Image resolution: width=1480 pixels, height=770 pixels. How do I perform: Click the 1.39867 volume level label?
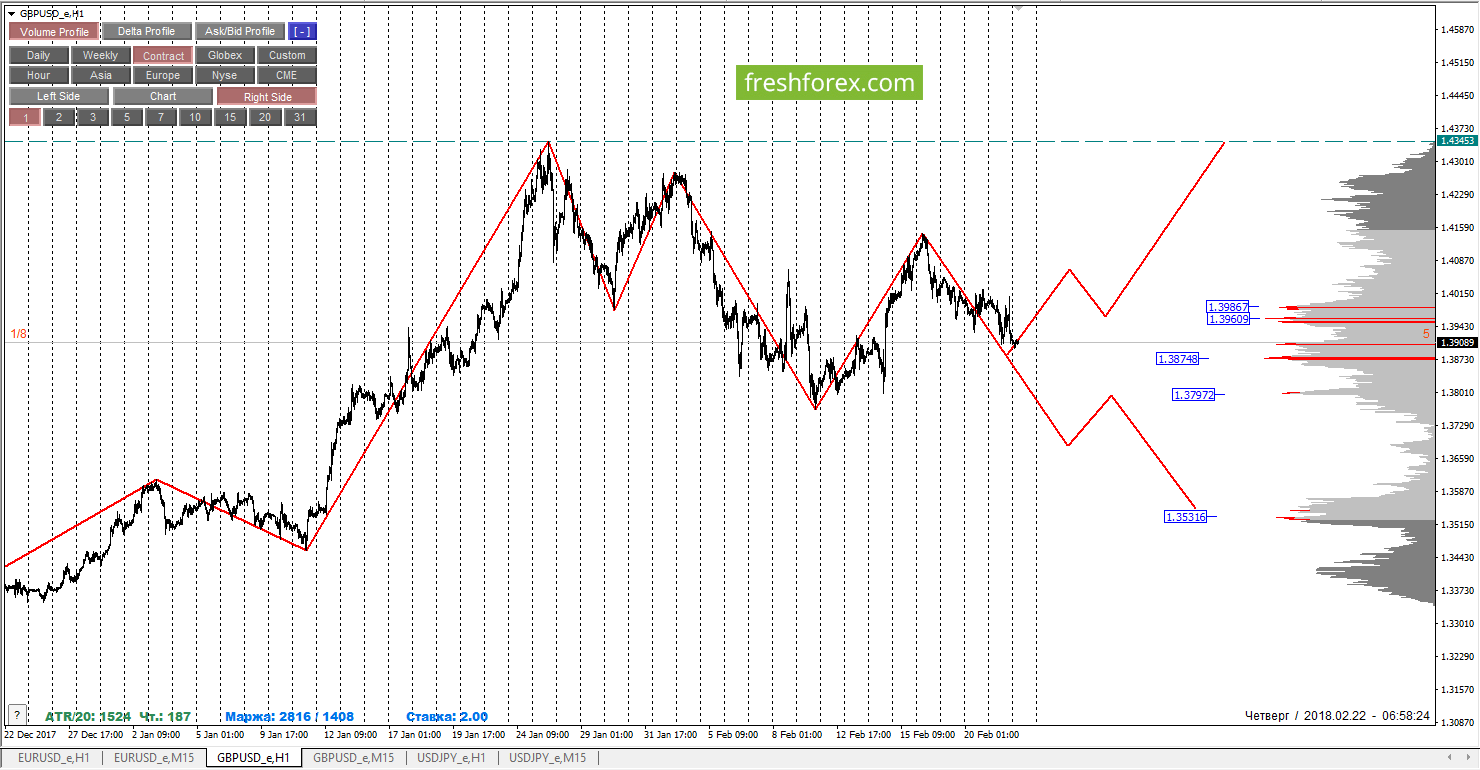tap(1227, 307)
